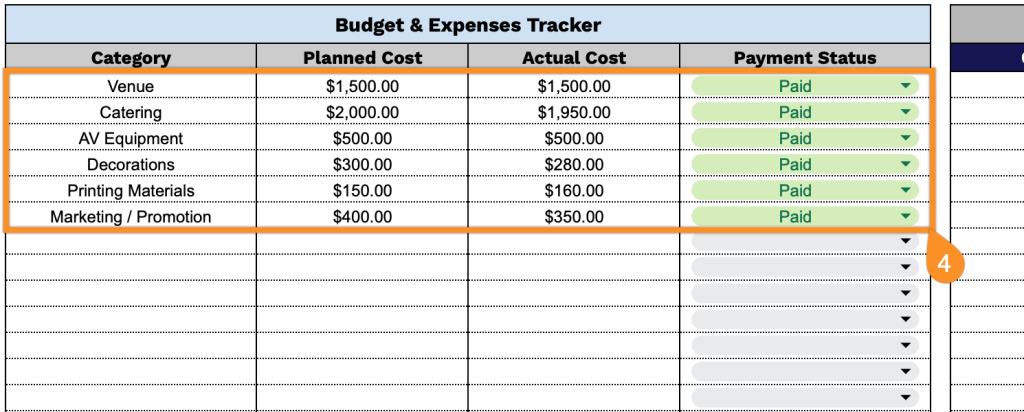Click the orange step 4 badge
1024x412 pixels.
(946, 261)
